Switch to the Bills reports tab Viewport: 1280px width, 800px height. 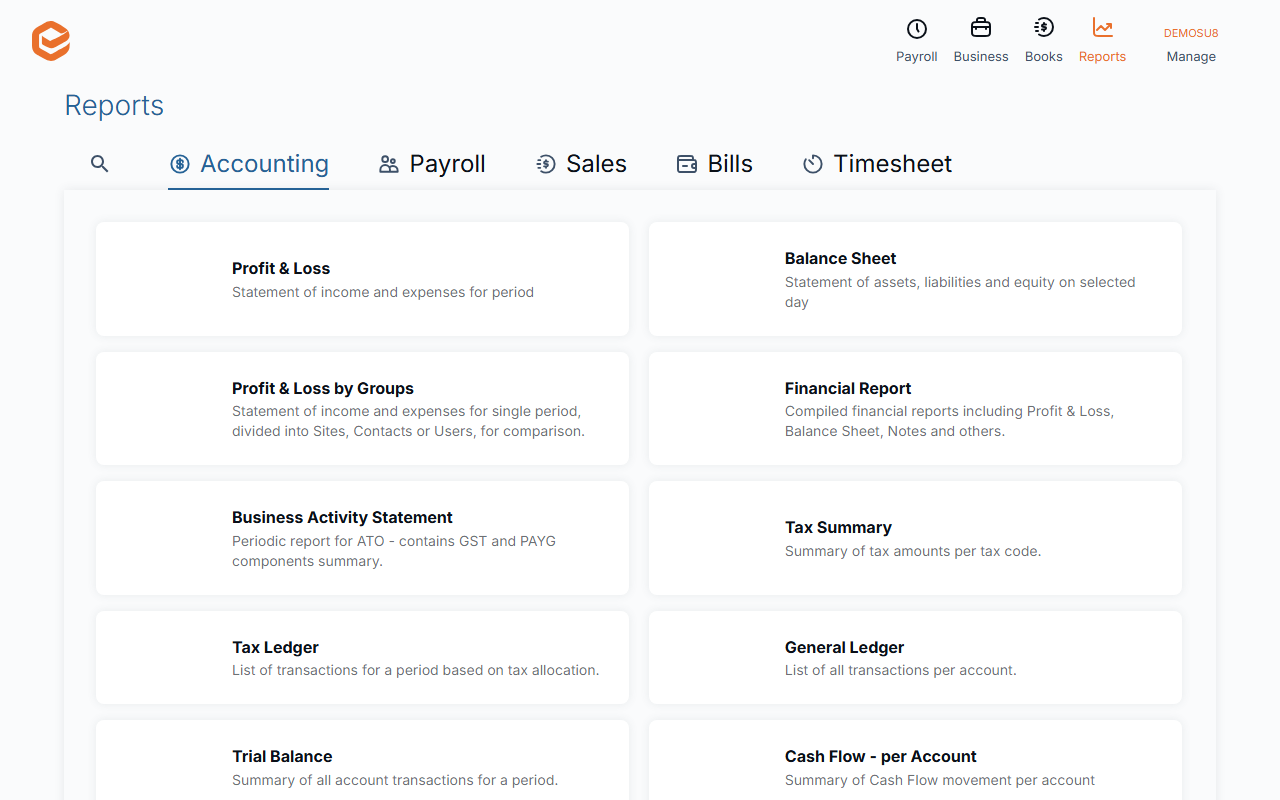click(x=715, y=164)
